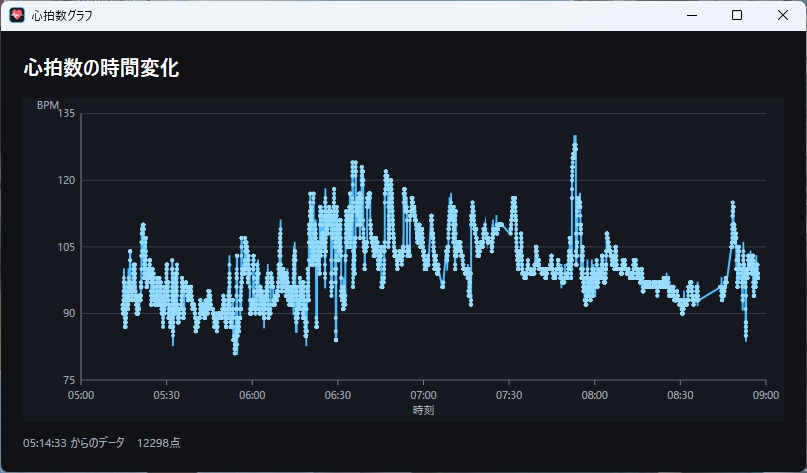Click the 05:14:33 からのデータ status text
Viewport: 807px width, 473px height.
tap(74, 443)
